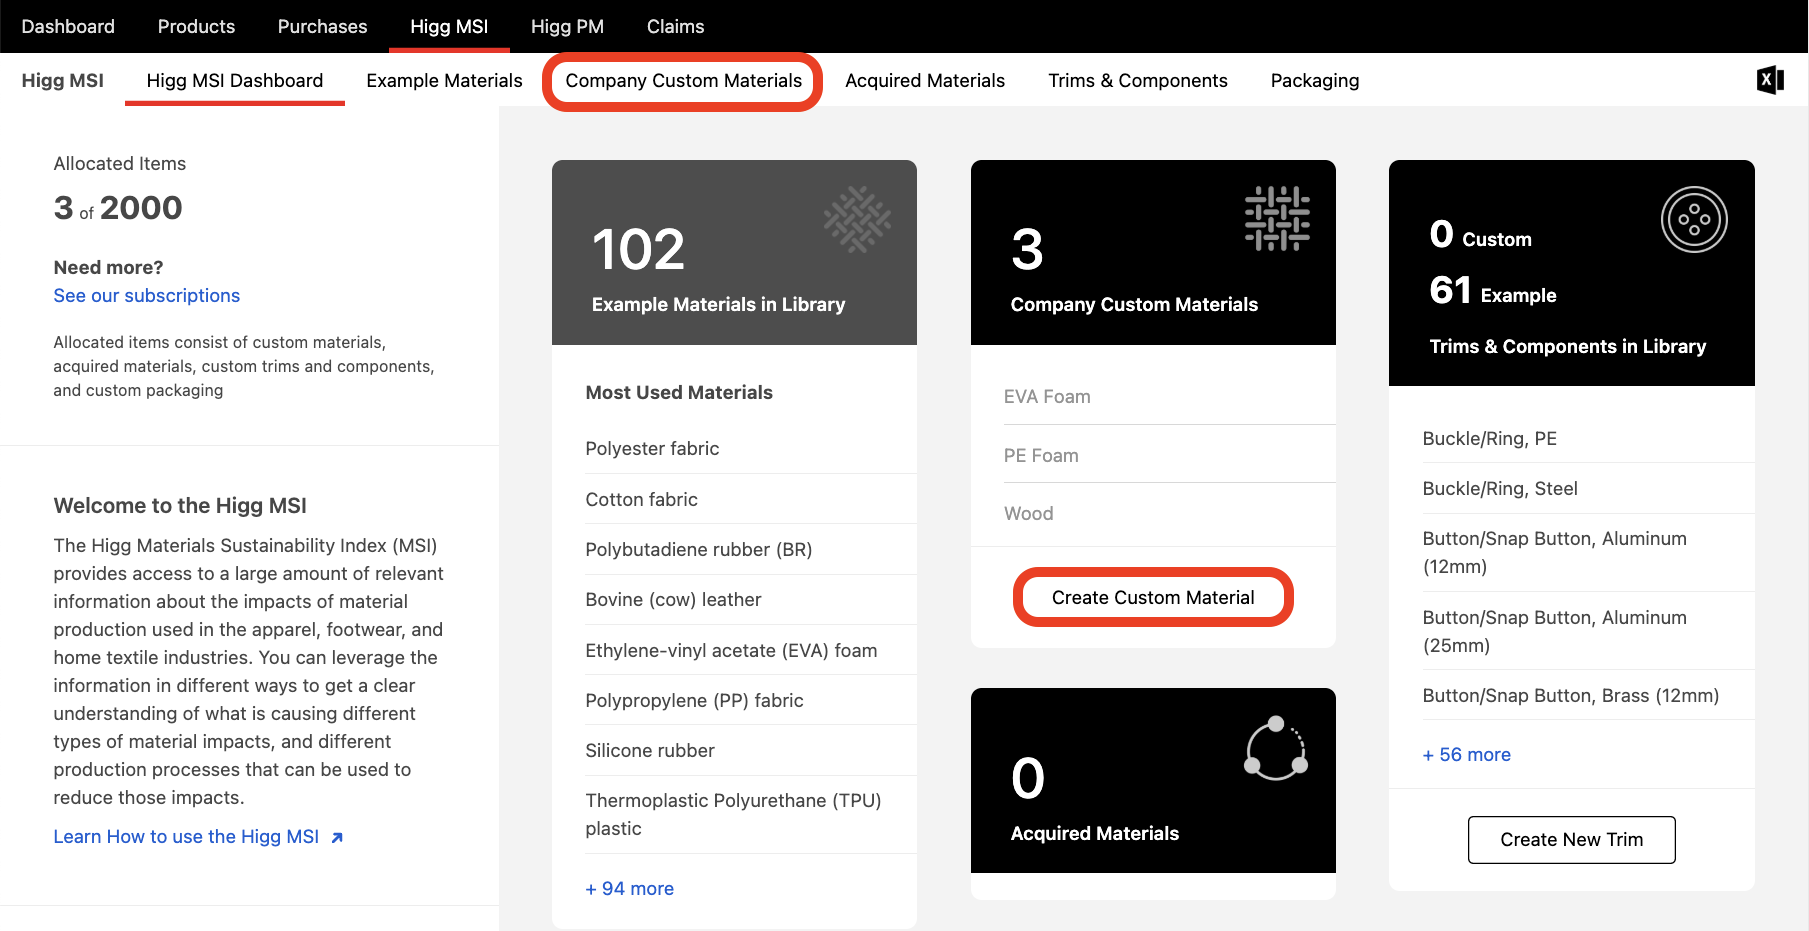Image resolution: width=1809 pixels, height=931 pixels.
Task: Expand the + 56 more trims link
Action: (1467, 754)
